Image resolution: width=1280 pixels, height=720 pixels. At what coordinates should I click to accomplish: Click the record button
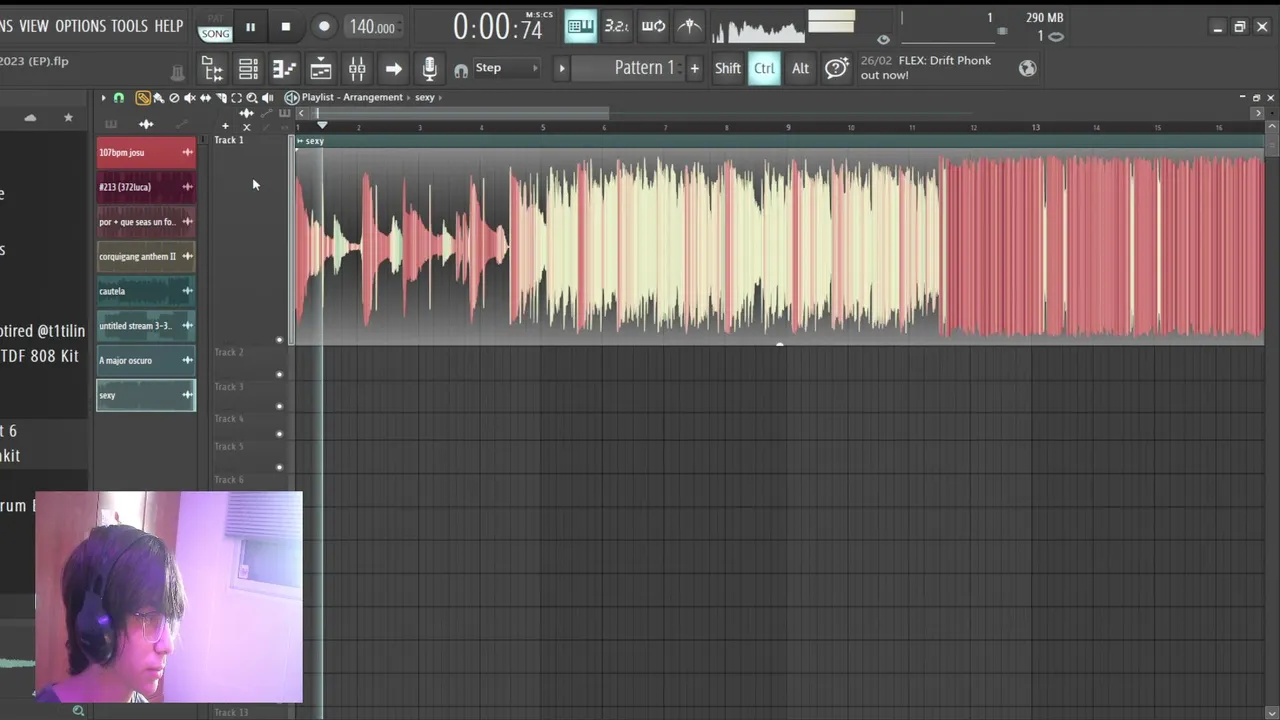tap(324, 27)
